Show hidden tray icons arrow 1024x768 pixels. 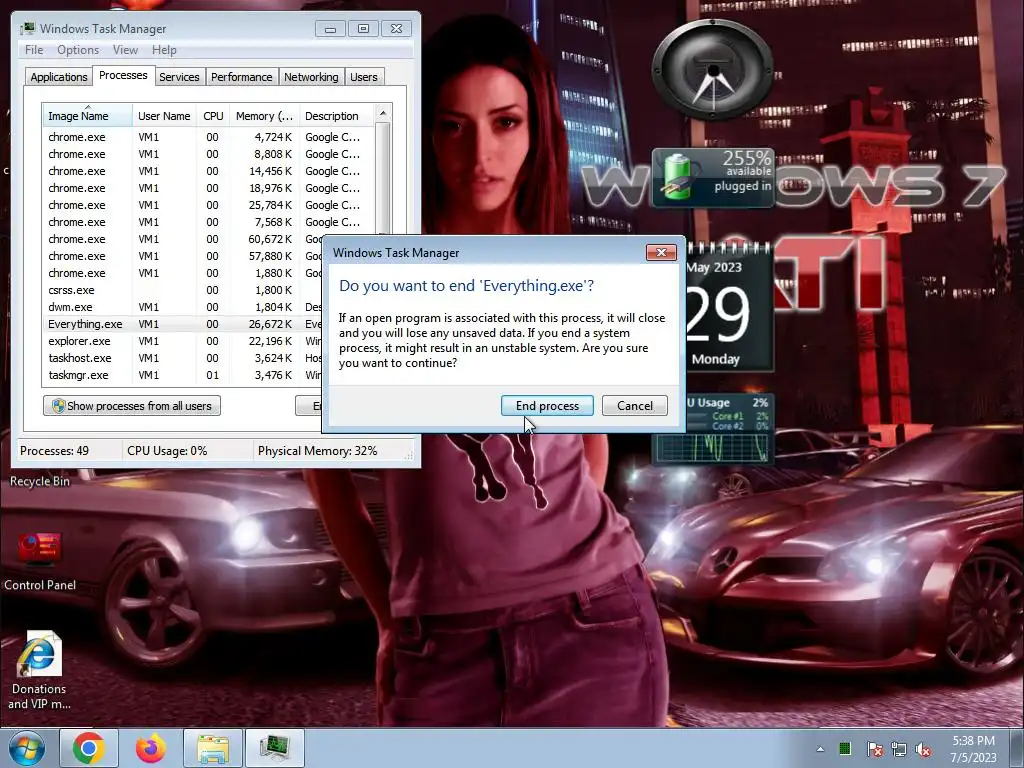click(x=820, y=749)
